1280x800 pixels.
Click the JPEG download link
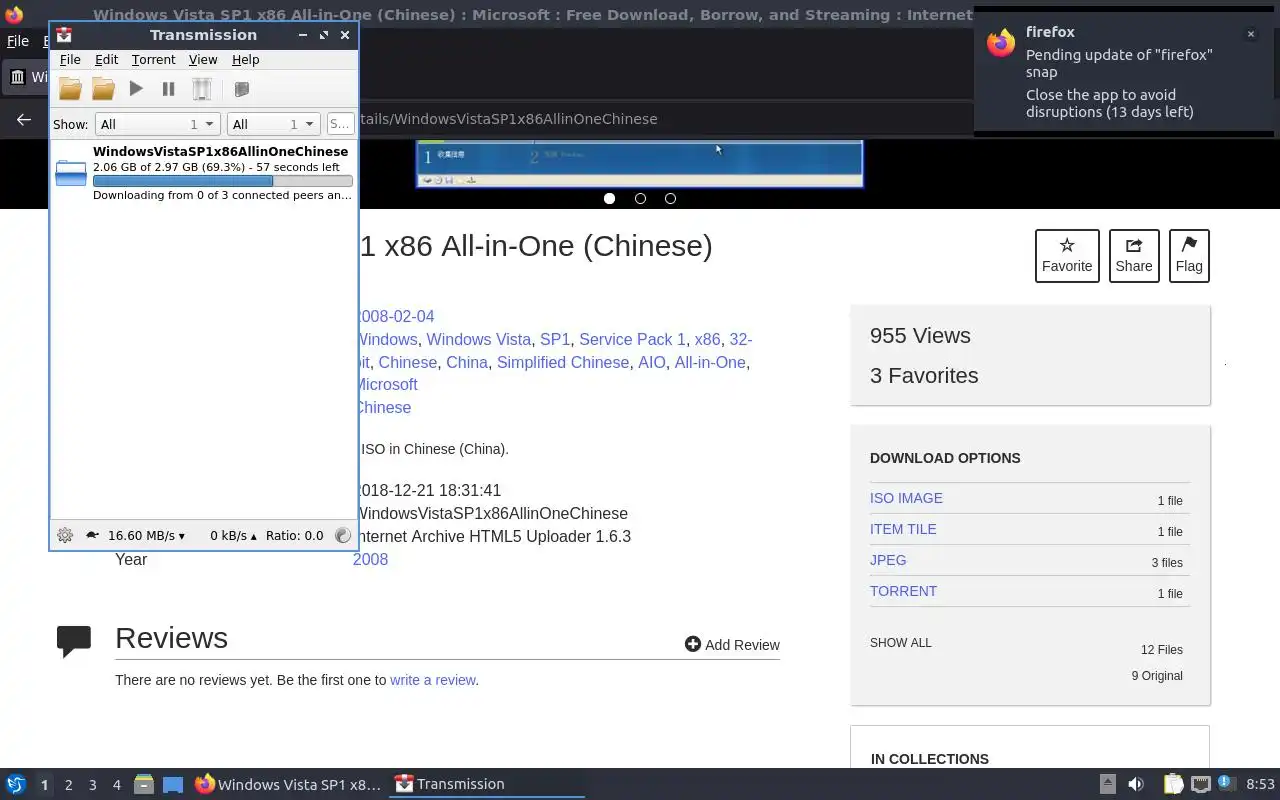click(x=888, y=560)
